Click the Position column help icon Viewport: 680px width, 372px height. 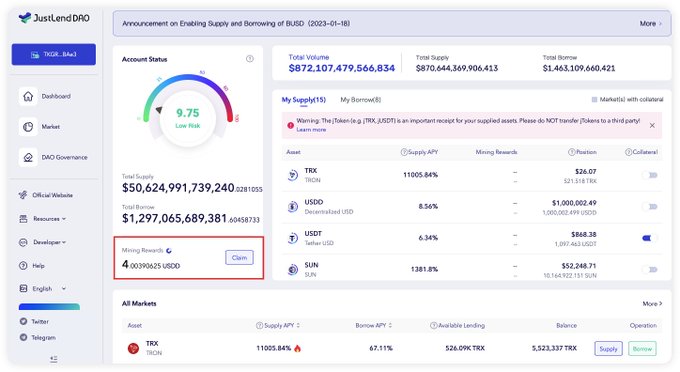[572, 152]
